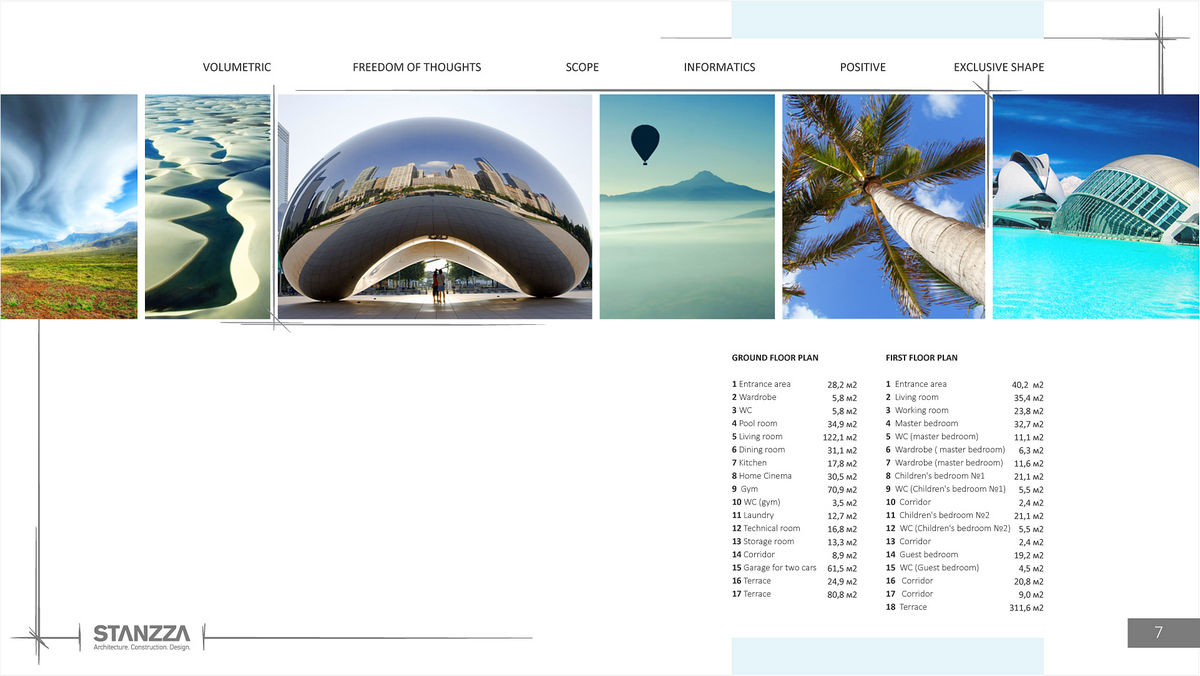The image size is (1200, 676).
Task: Click the VOLUMETRIC heading
Action: (x=237, y=67)
